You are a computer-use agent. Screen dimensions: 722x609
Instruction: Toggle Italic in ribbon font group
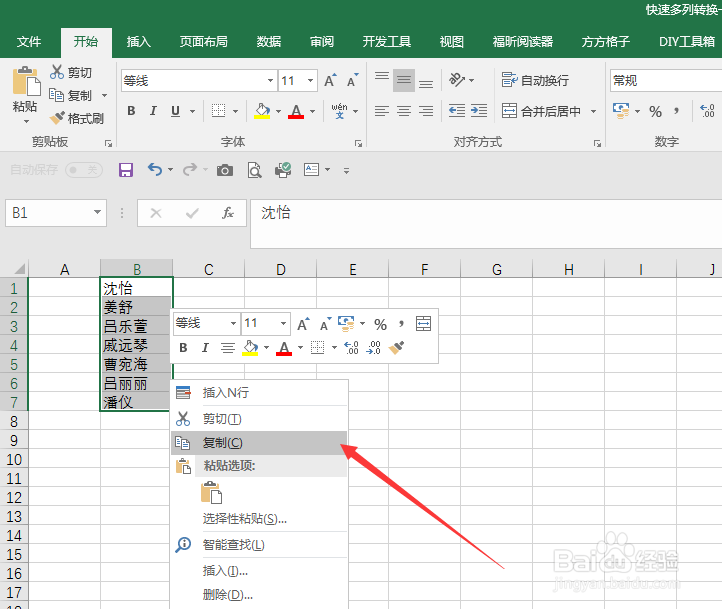(153, 111)
